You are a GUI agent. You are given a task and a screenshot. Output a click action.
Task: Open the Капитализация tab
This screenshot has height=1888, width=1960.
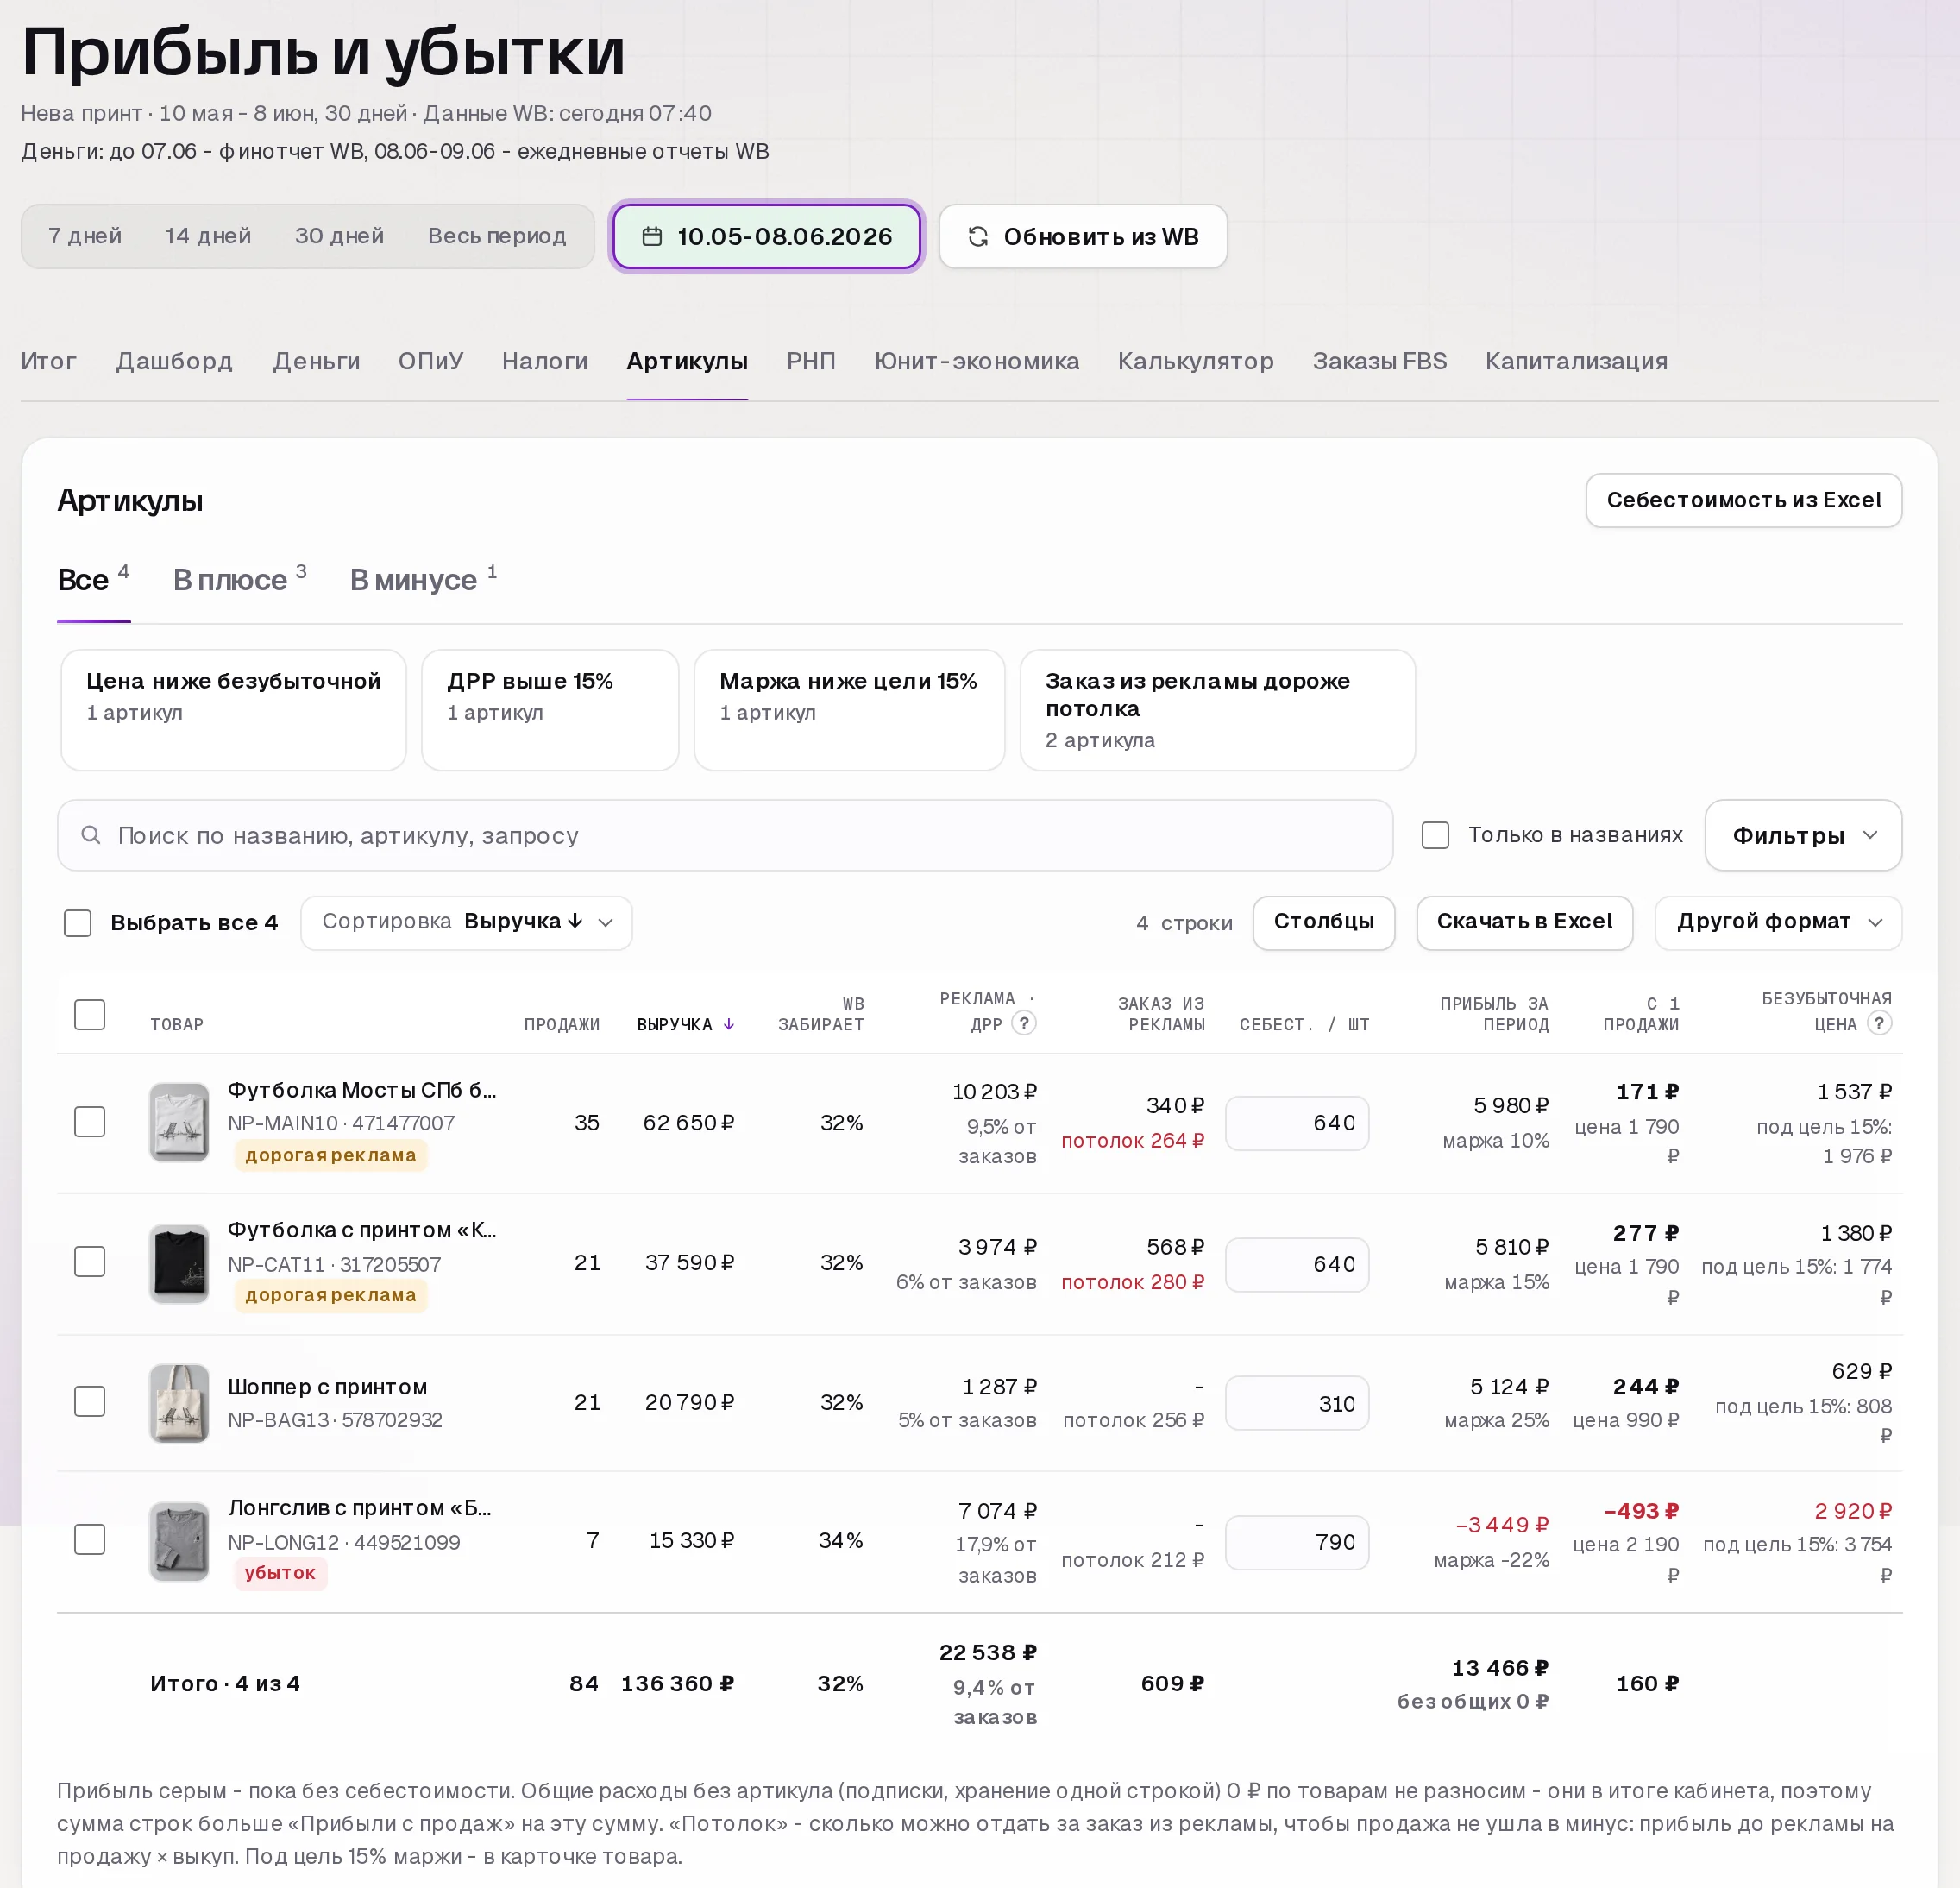pos(1576,361)
